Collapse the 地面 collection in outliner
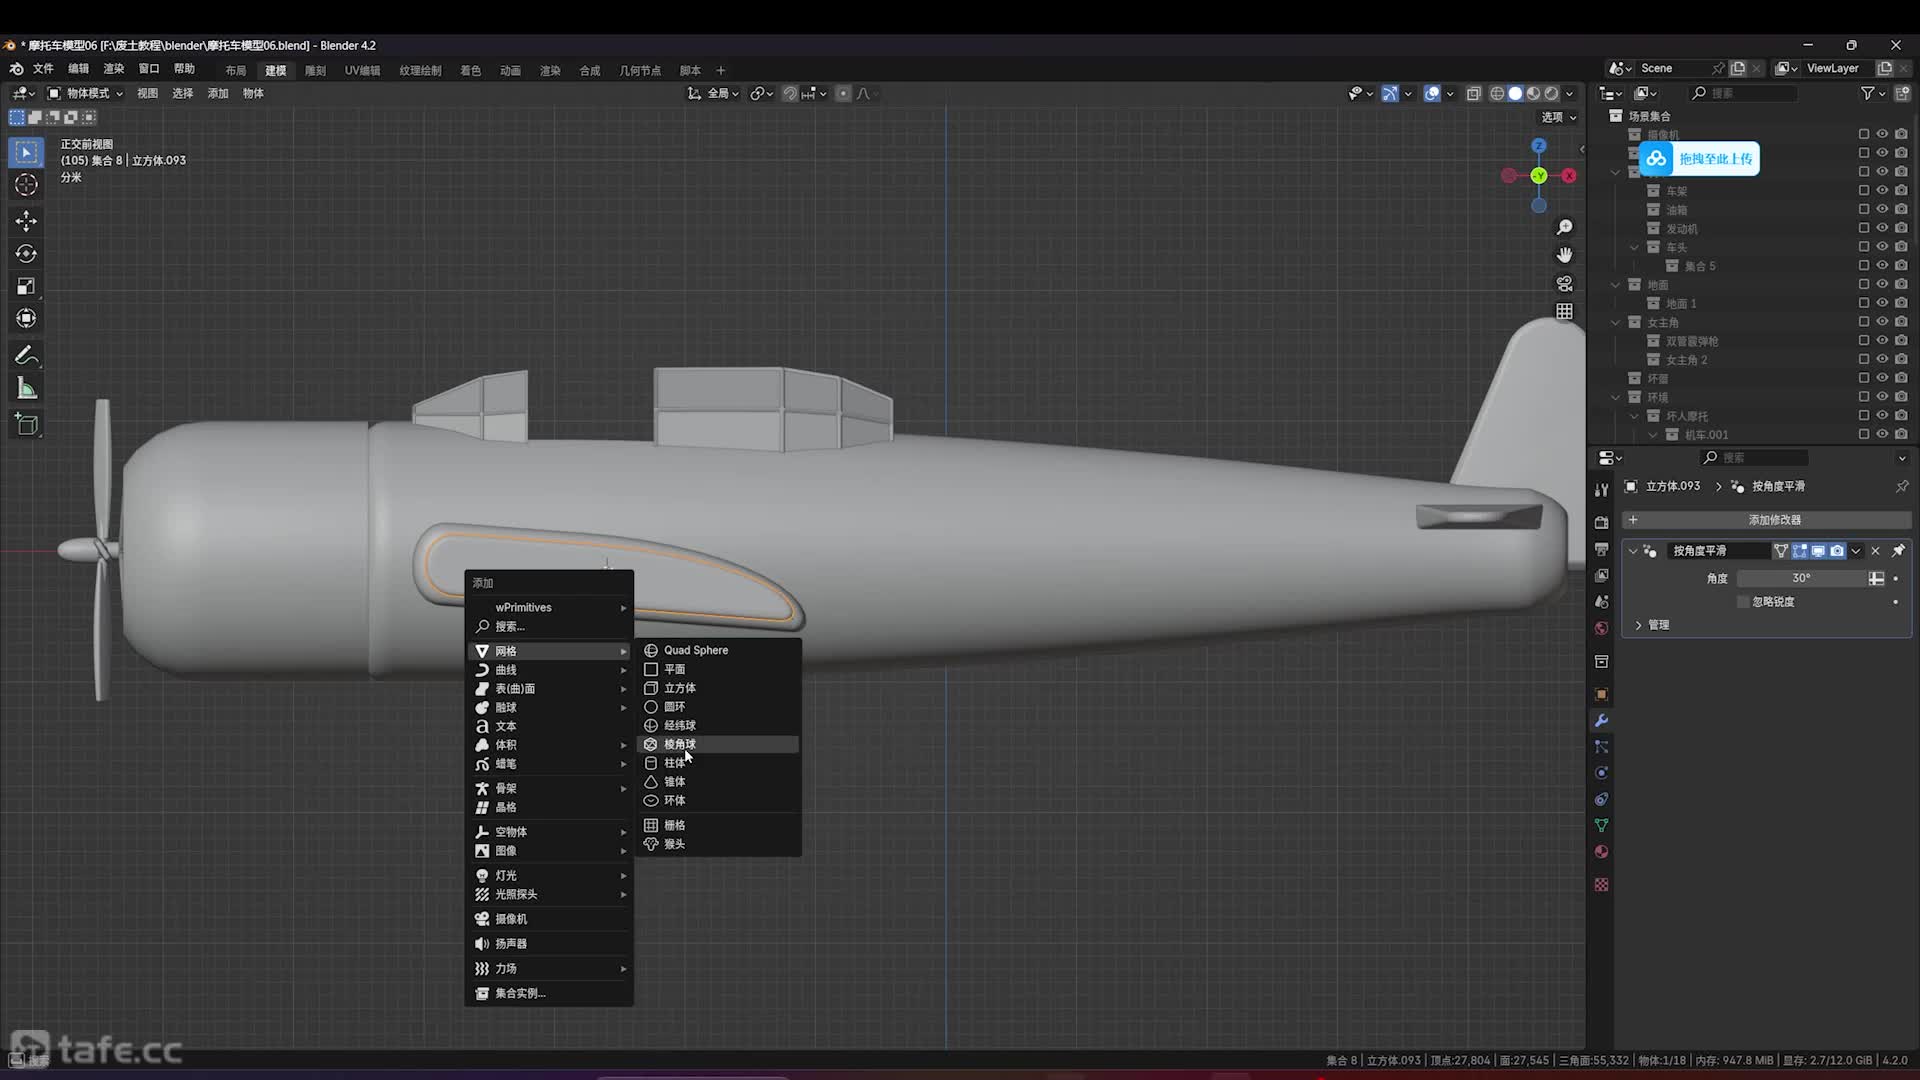 (x=1616, y=285)
